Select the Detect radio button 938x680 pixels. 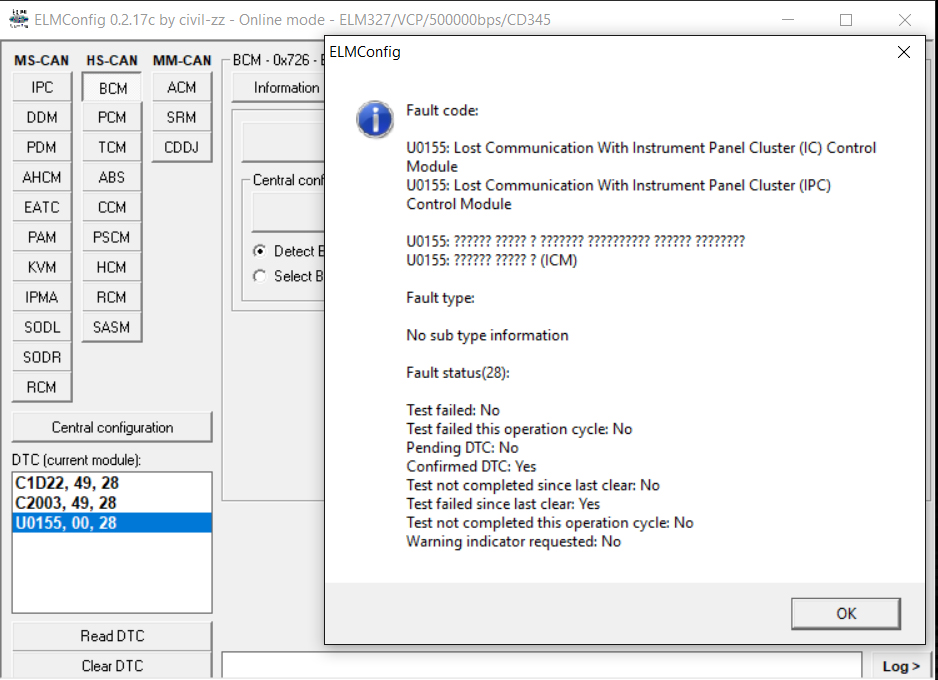point(260,251)
